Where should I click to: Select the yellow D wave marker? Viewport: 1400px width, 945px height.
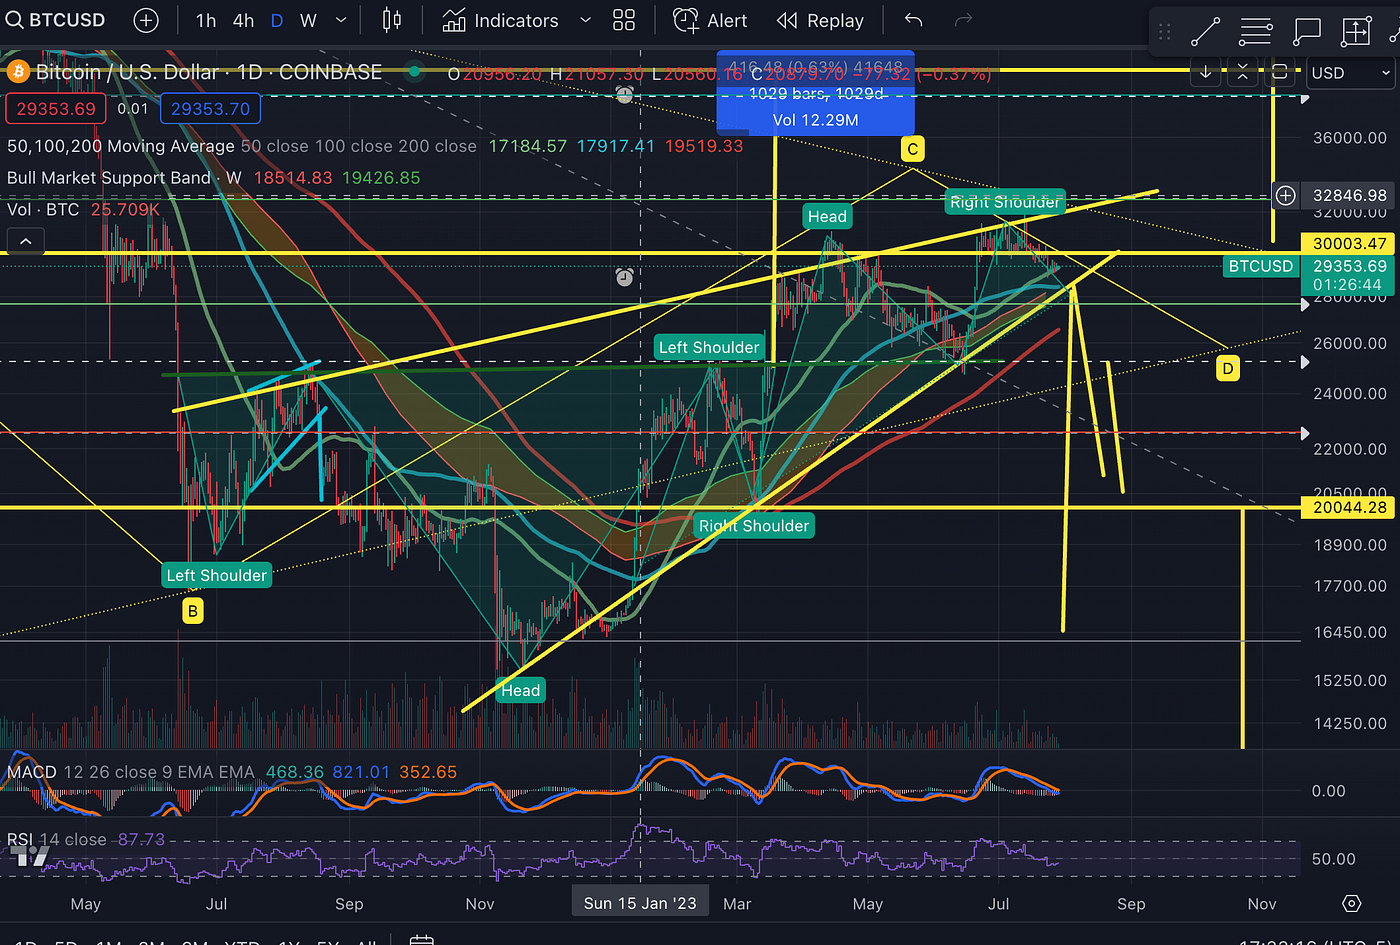pyautogui.click(x=1227, y=368)
